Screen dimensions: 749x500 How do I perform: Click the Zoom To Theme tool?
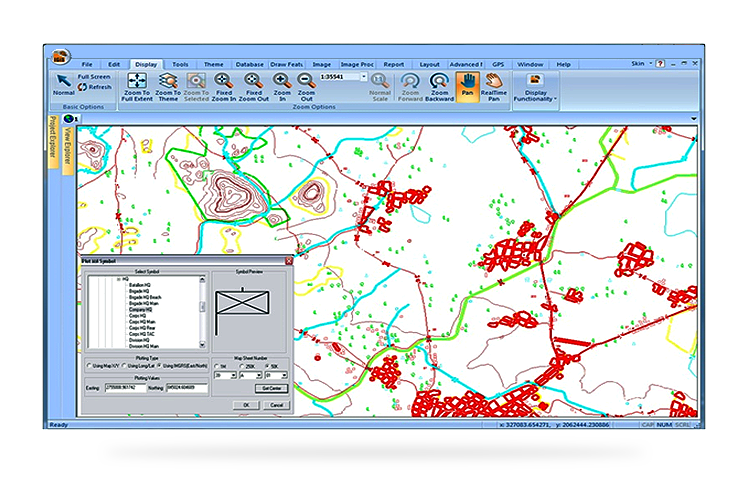click(168, 86)
